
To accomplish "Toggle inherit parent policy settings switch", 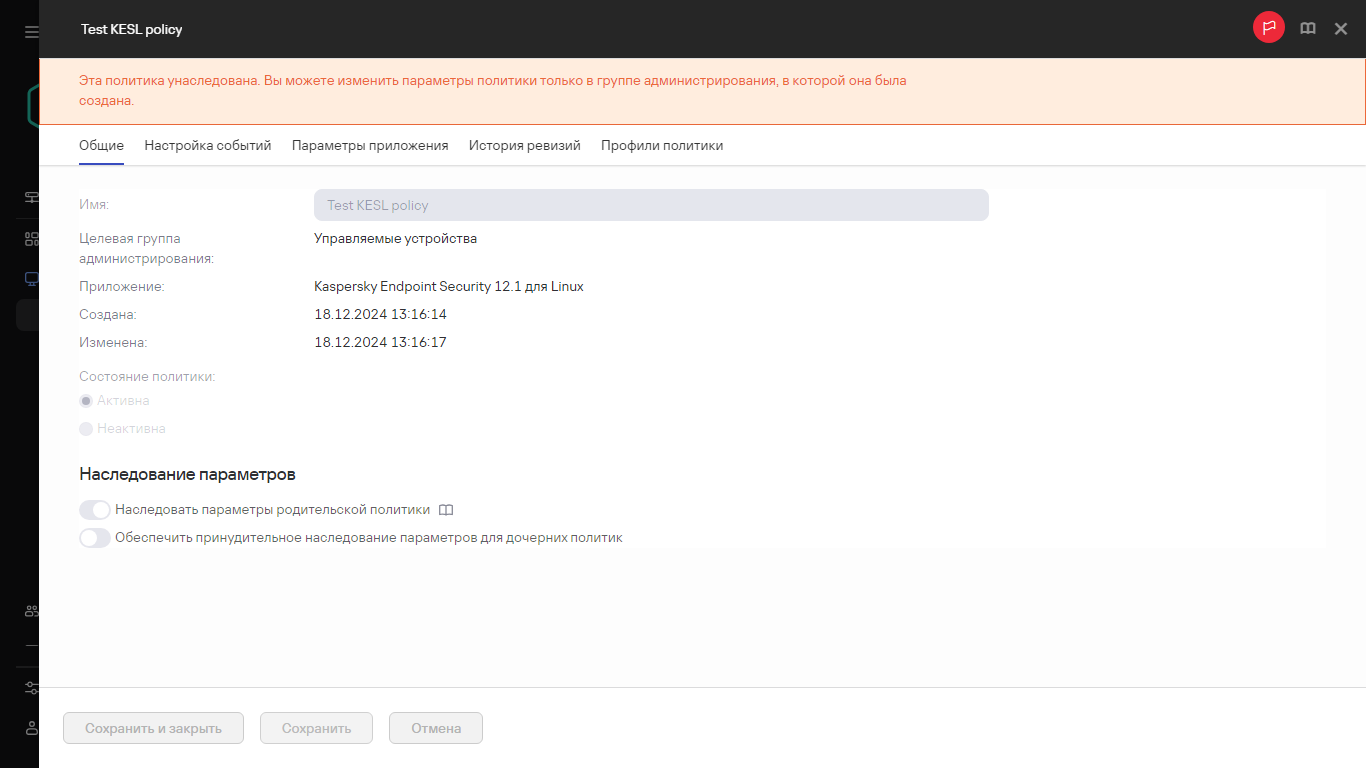I will [95, 510].
